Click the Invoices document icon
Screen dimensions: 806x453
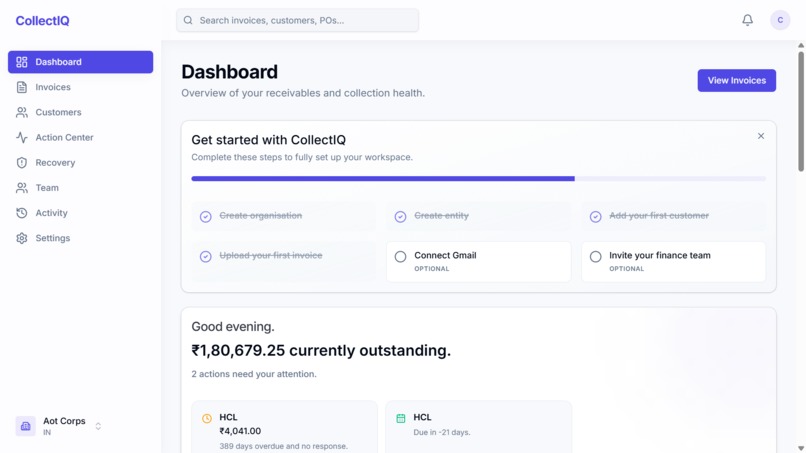(22, 87)
